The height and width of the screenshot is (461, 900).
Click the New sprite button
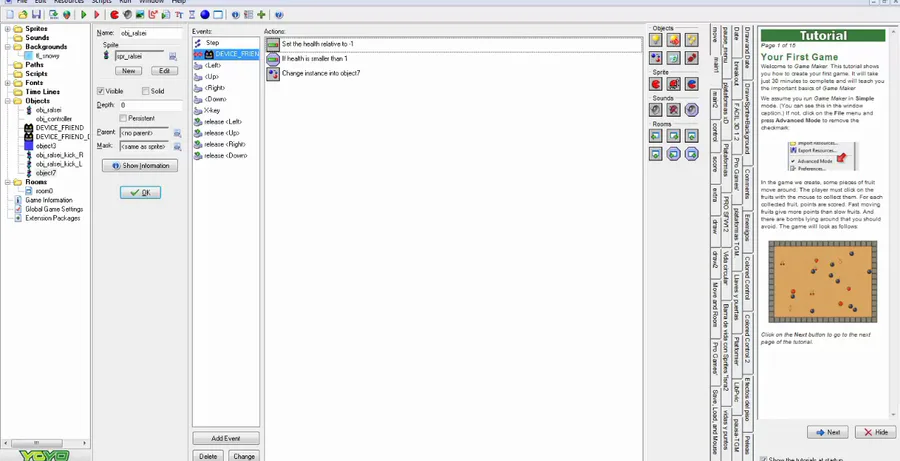click(x=129, y=71)
